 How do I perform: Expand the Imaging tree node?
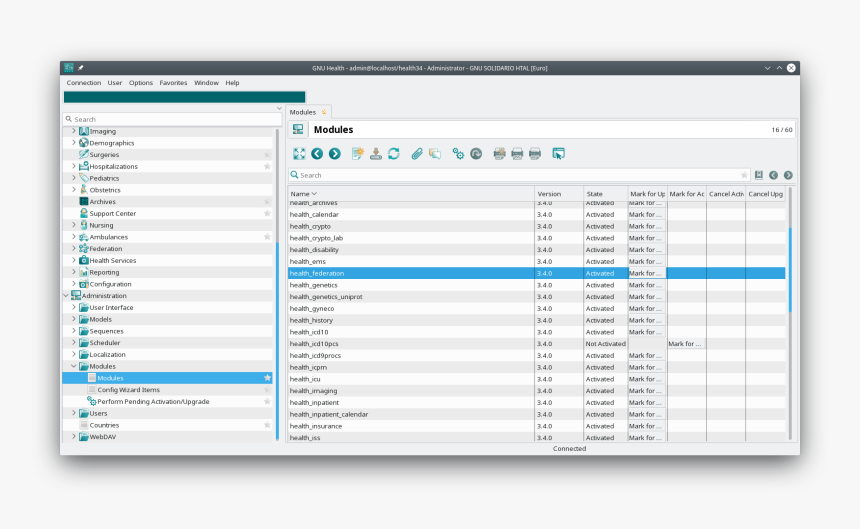pos(74,131)
